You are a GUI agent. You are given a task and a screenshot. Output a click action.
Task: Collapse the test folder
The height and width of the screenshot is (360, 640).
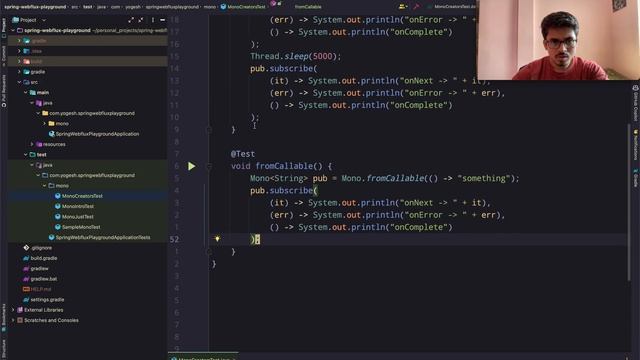(26, 154)
